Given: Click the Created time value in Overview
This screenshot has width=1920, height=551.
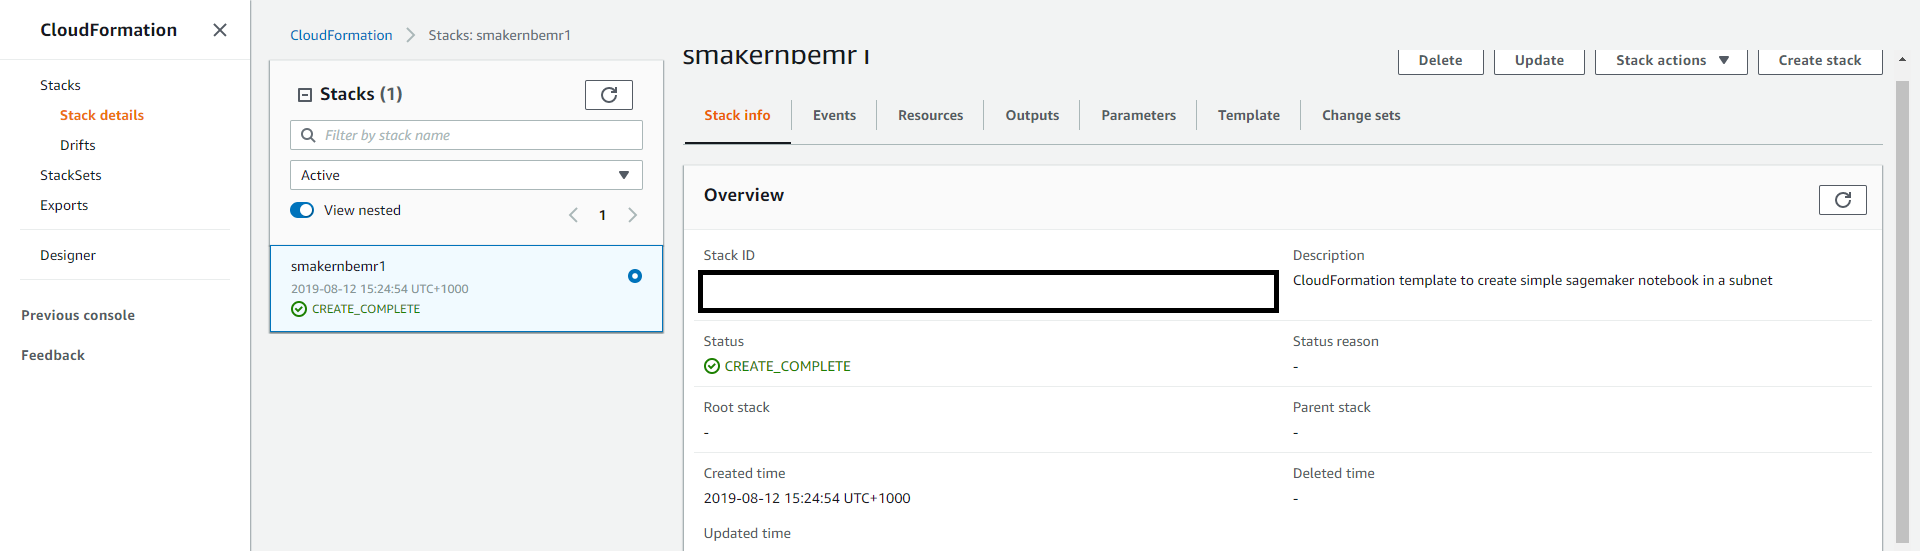Looking at the screenshot, I should 807,498.
